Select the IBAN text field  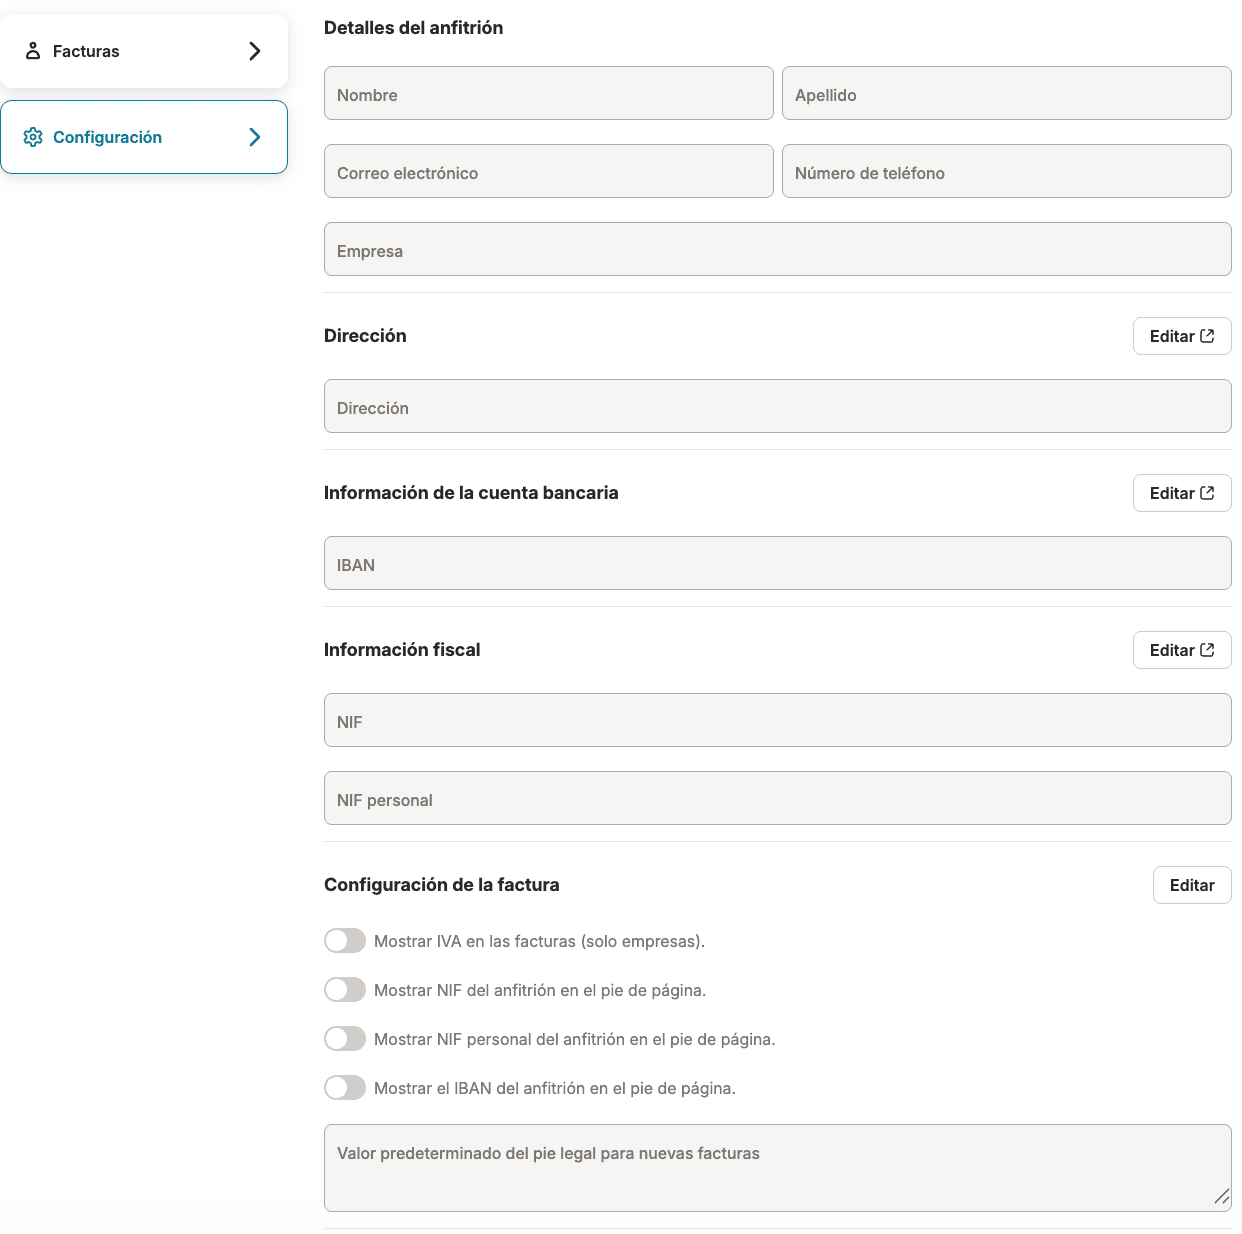click(x=777, y=564)
